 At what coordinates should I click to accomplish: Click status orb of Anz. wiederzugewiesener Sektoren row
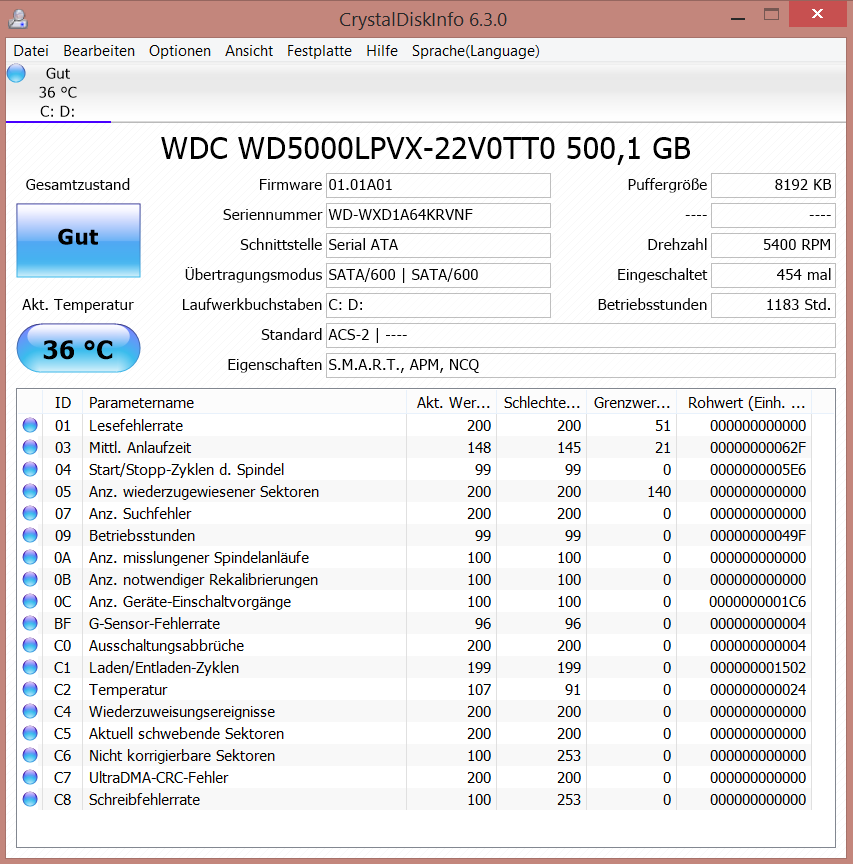click(x=30, y=492)
